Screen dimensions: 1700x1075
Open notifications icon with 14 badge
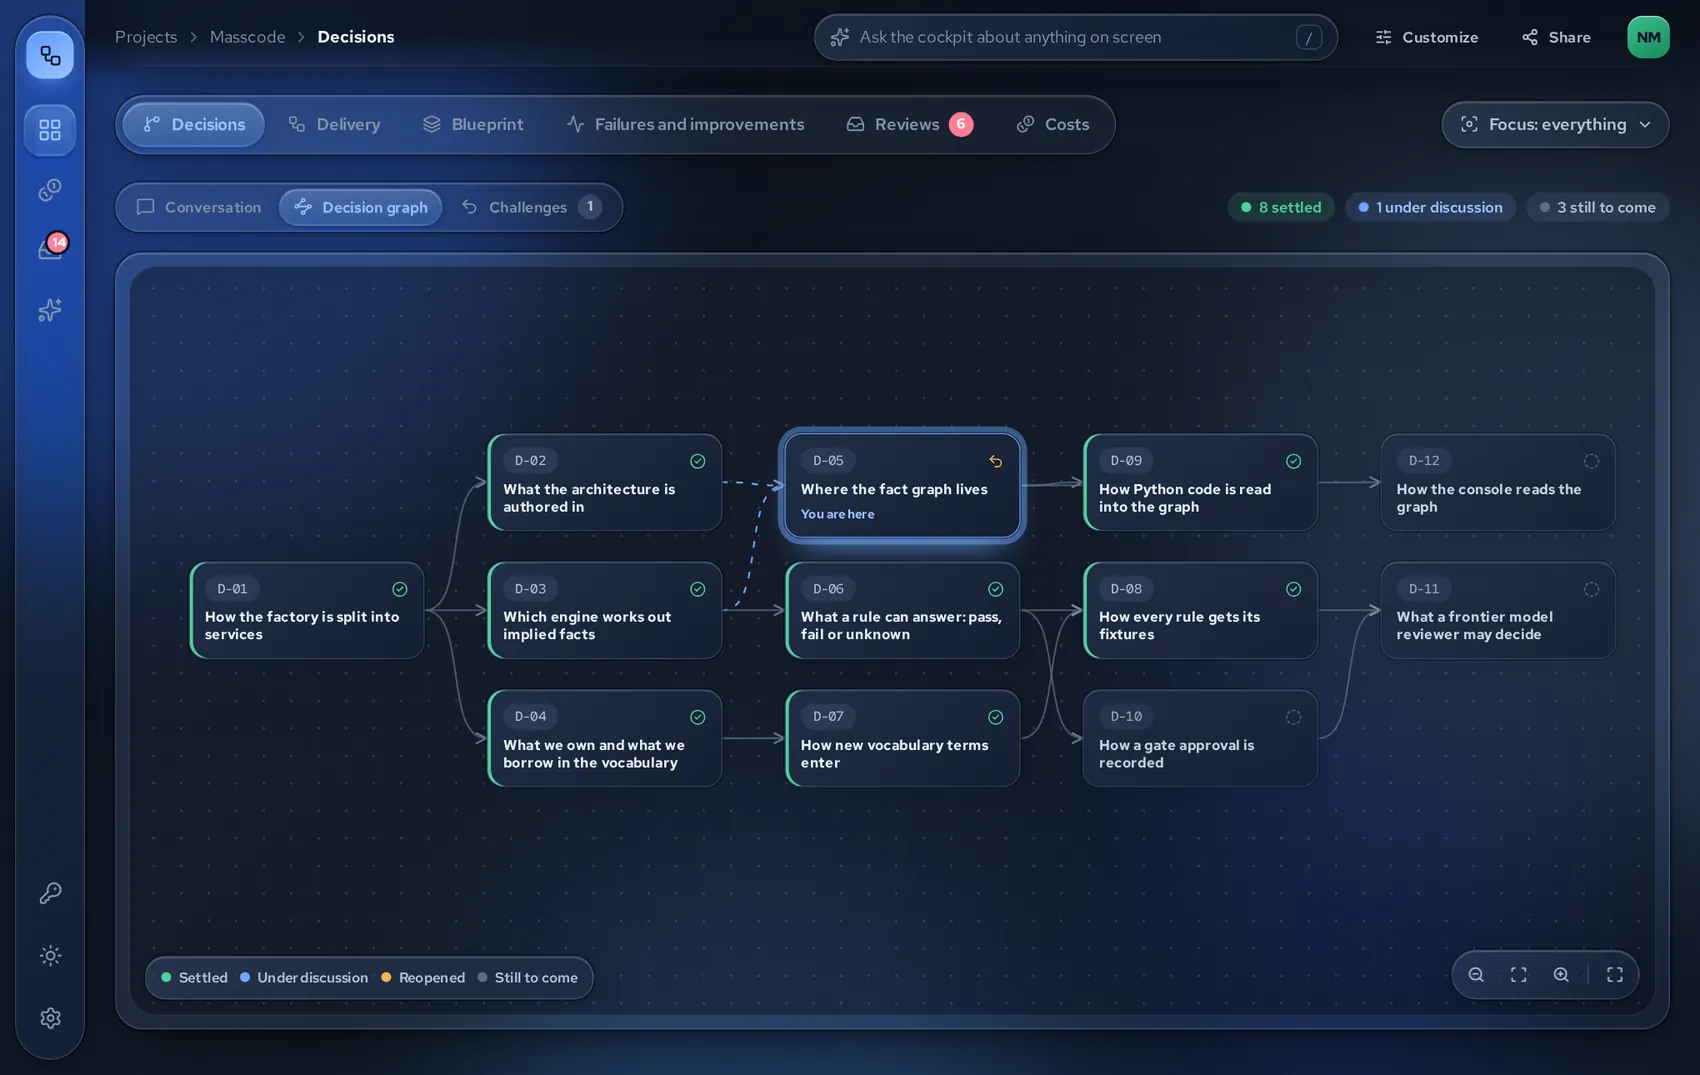pos(50,248)
